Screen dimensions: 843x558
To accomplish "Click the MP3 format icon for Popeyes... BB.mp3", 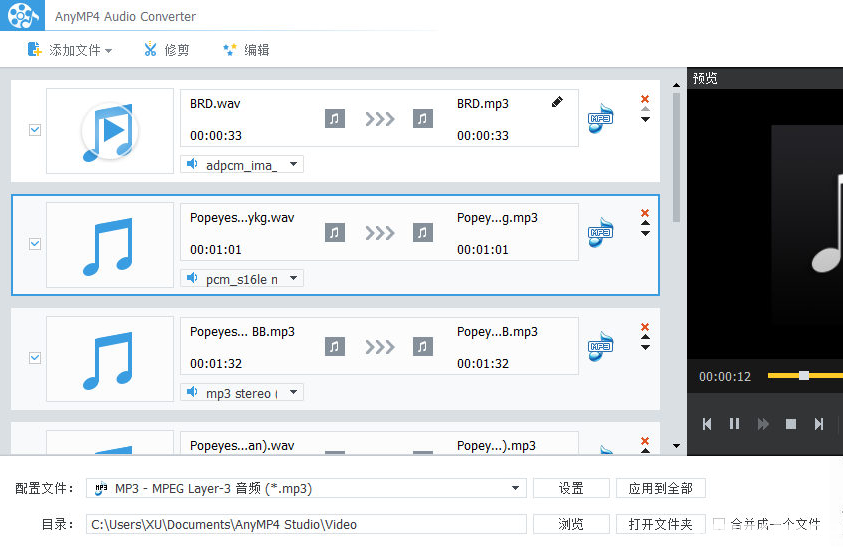I will point(601,346).
